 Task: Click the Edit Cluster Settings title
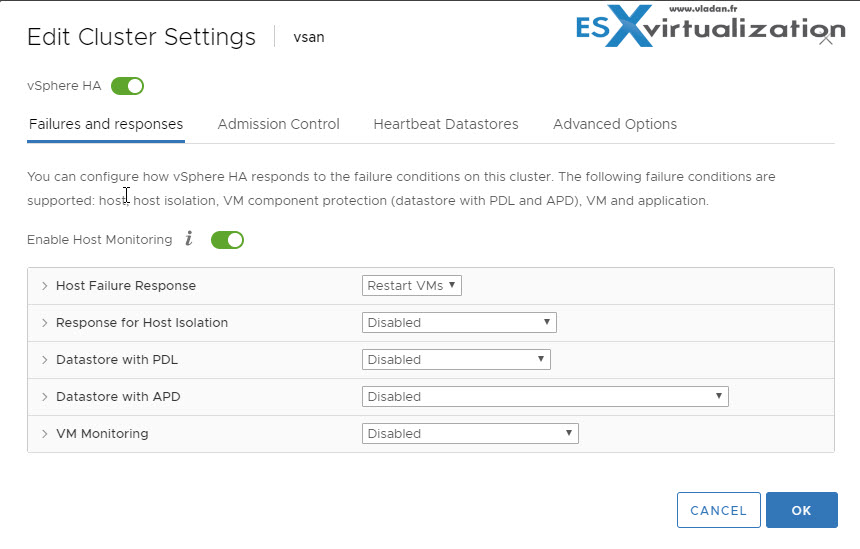142,37
